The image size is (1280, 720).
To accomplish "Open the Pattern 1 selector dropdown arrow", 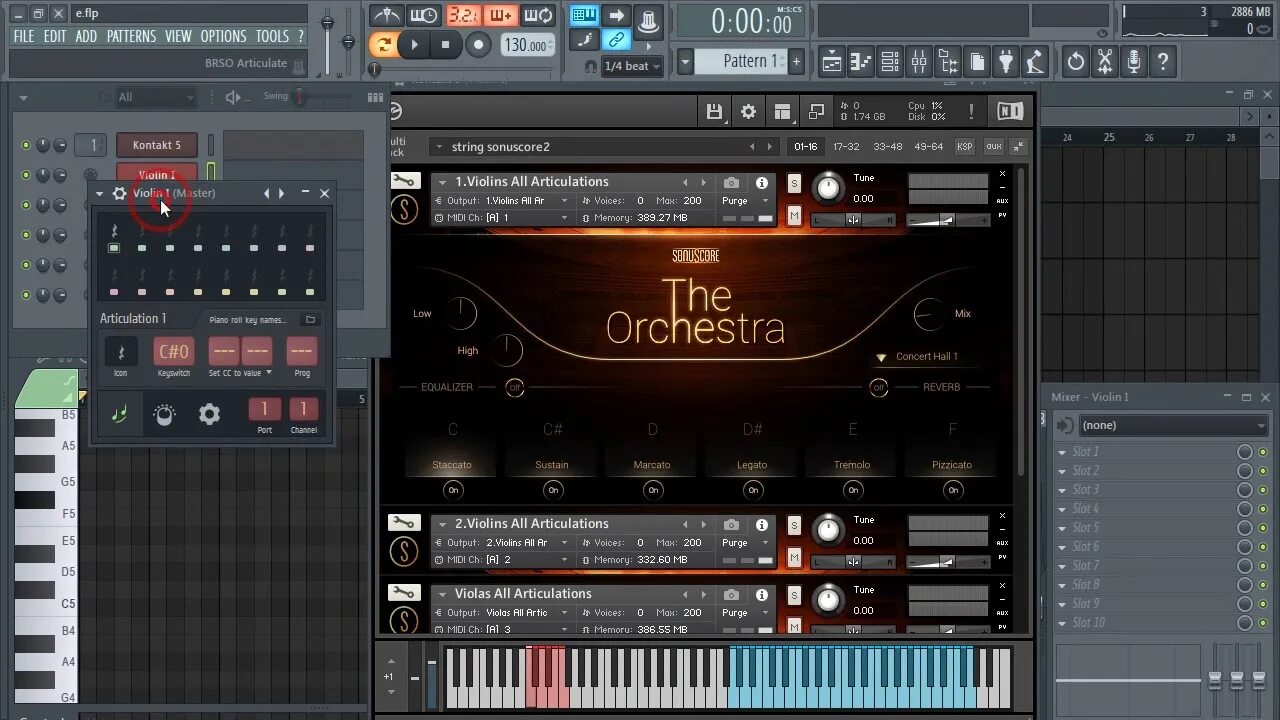I will tap(685, 61).
